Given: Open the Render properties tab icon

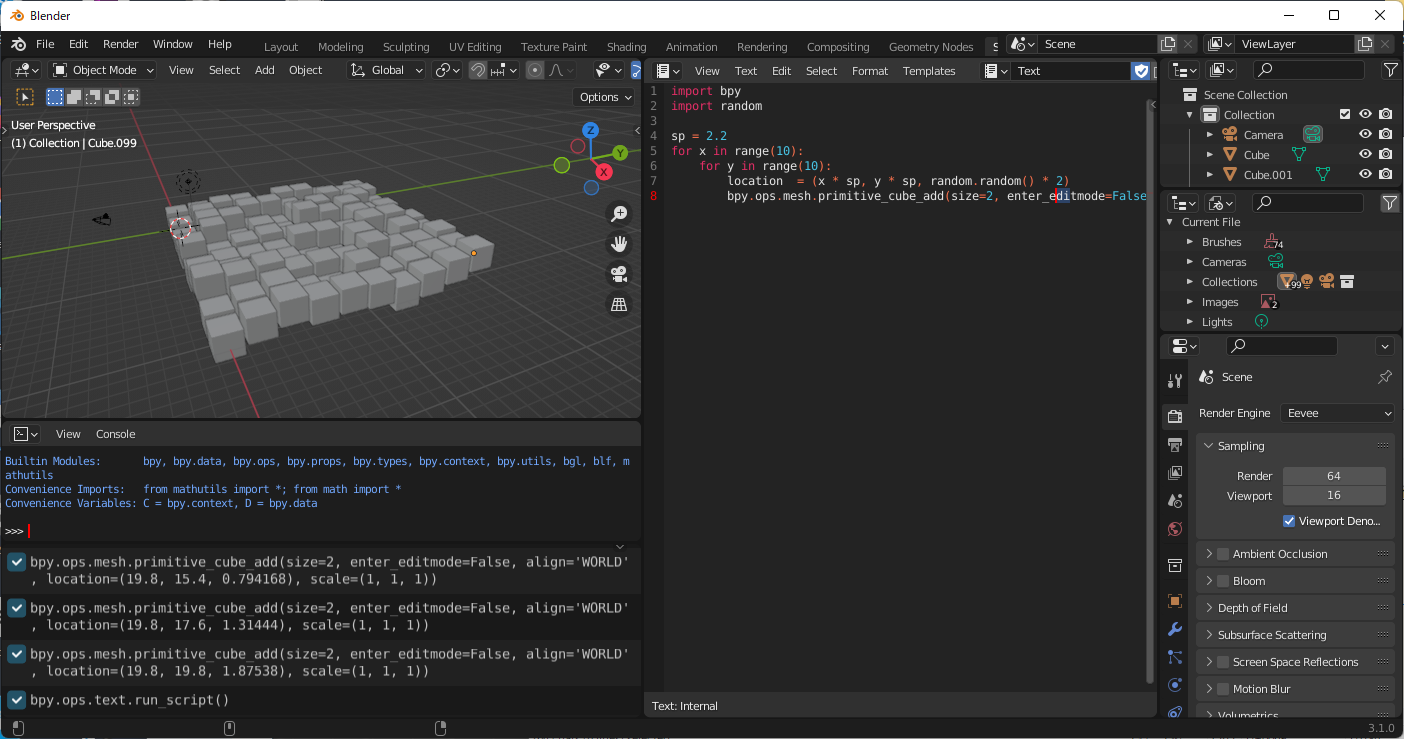Looking at the screenshot, I should click(x=1175, y=416).
